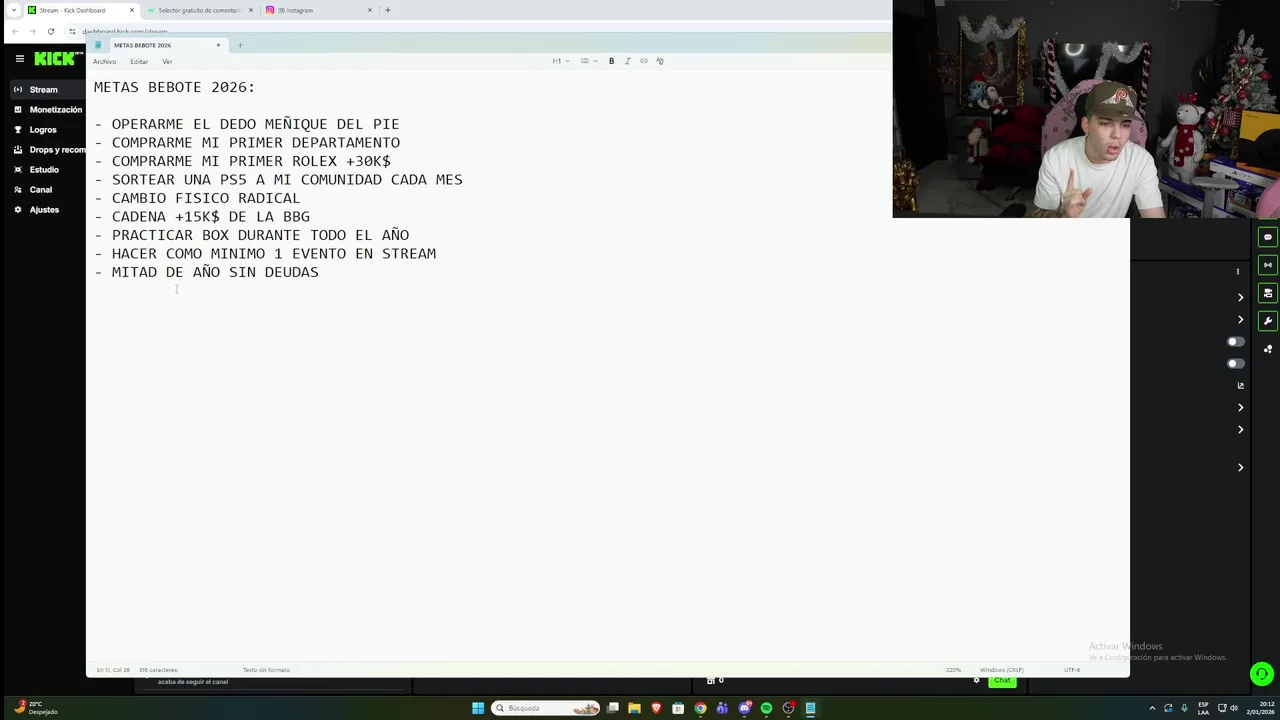Toggle italic formatting in Notepad
Screen dimensions: 1280x720
pyautogui.click(x=627, y=61)
